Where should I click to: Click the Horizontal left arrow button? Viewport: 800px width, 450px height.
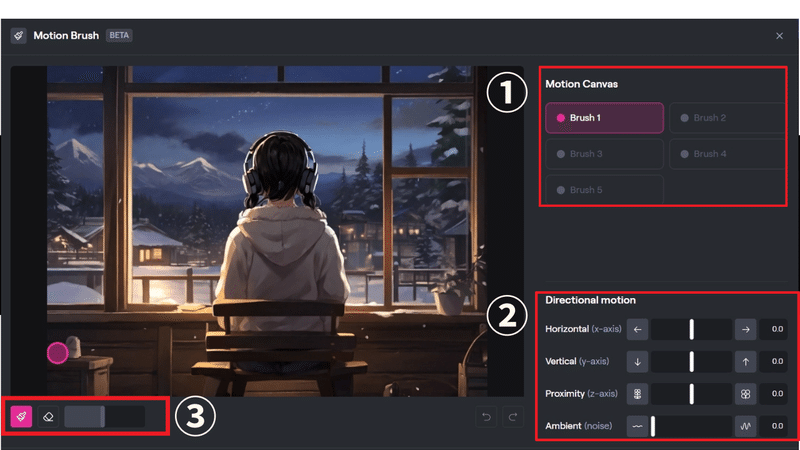[637, 330]
